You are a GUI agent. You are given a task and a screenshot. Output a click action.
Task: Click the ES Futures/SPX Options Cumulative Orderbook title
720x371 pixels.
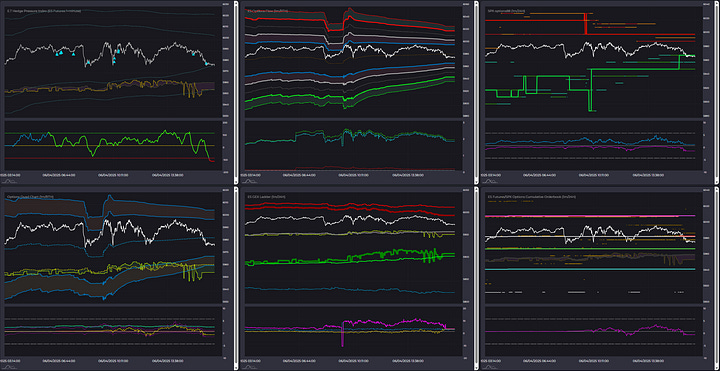click(x=532, y=197)
